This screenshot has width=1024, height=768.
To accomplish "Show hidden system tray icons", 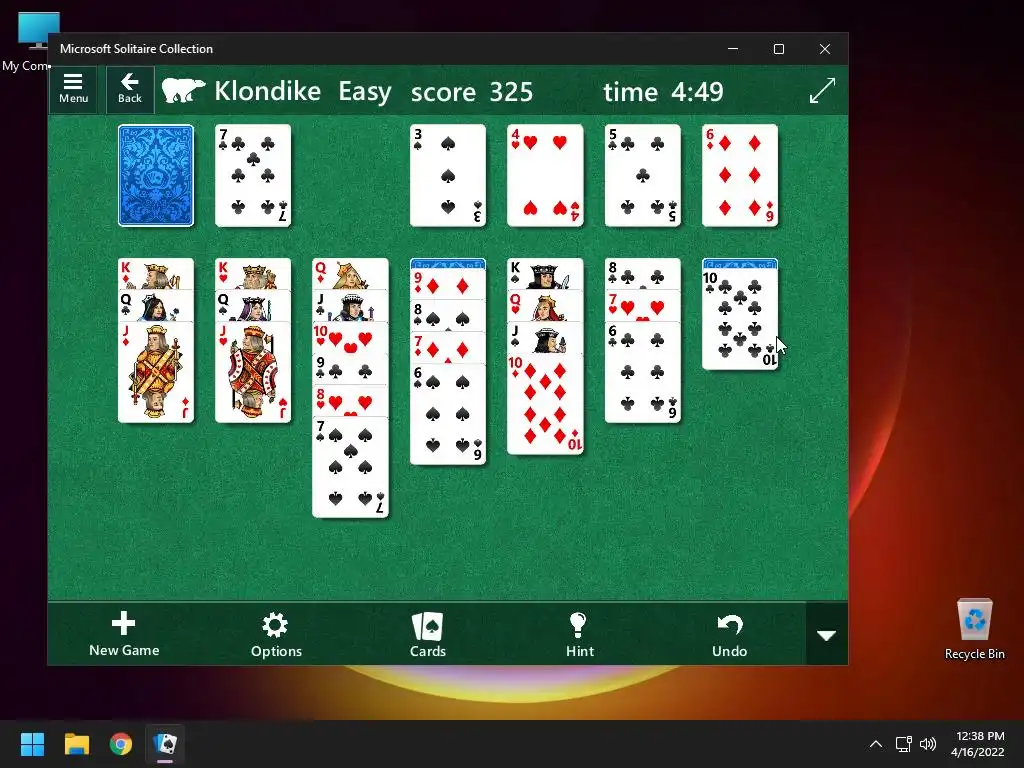I will (x=876, y=744).
